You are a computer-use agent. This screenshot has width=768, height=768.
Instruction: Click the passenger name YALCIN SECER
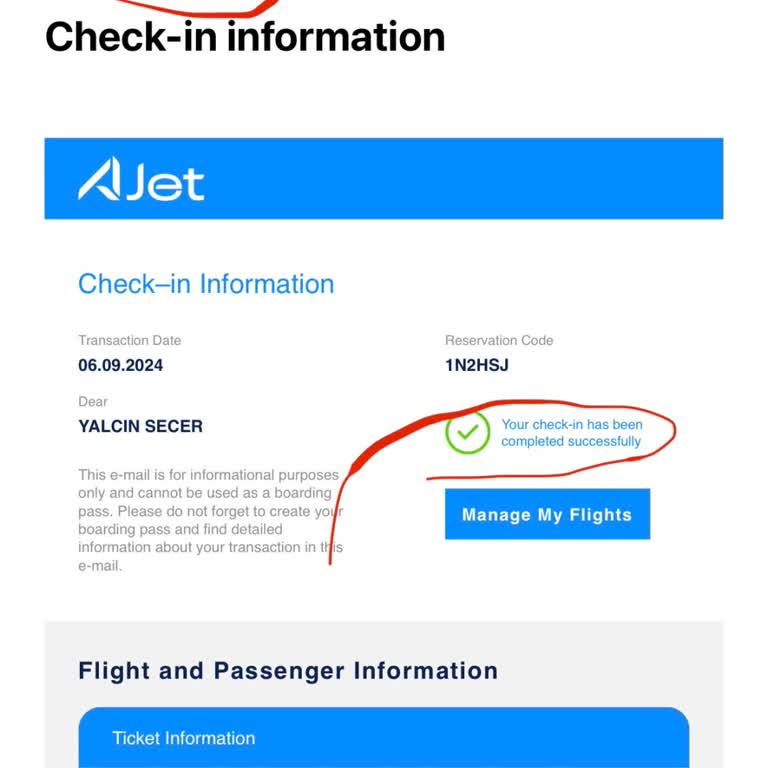[x=141, y=426]
